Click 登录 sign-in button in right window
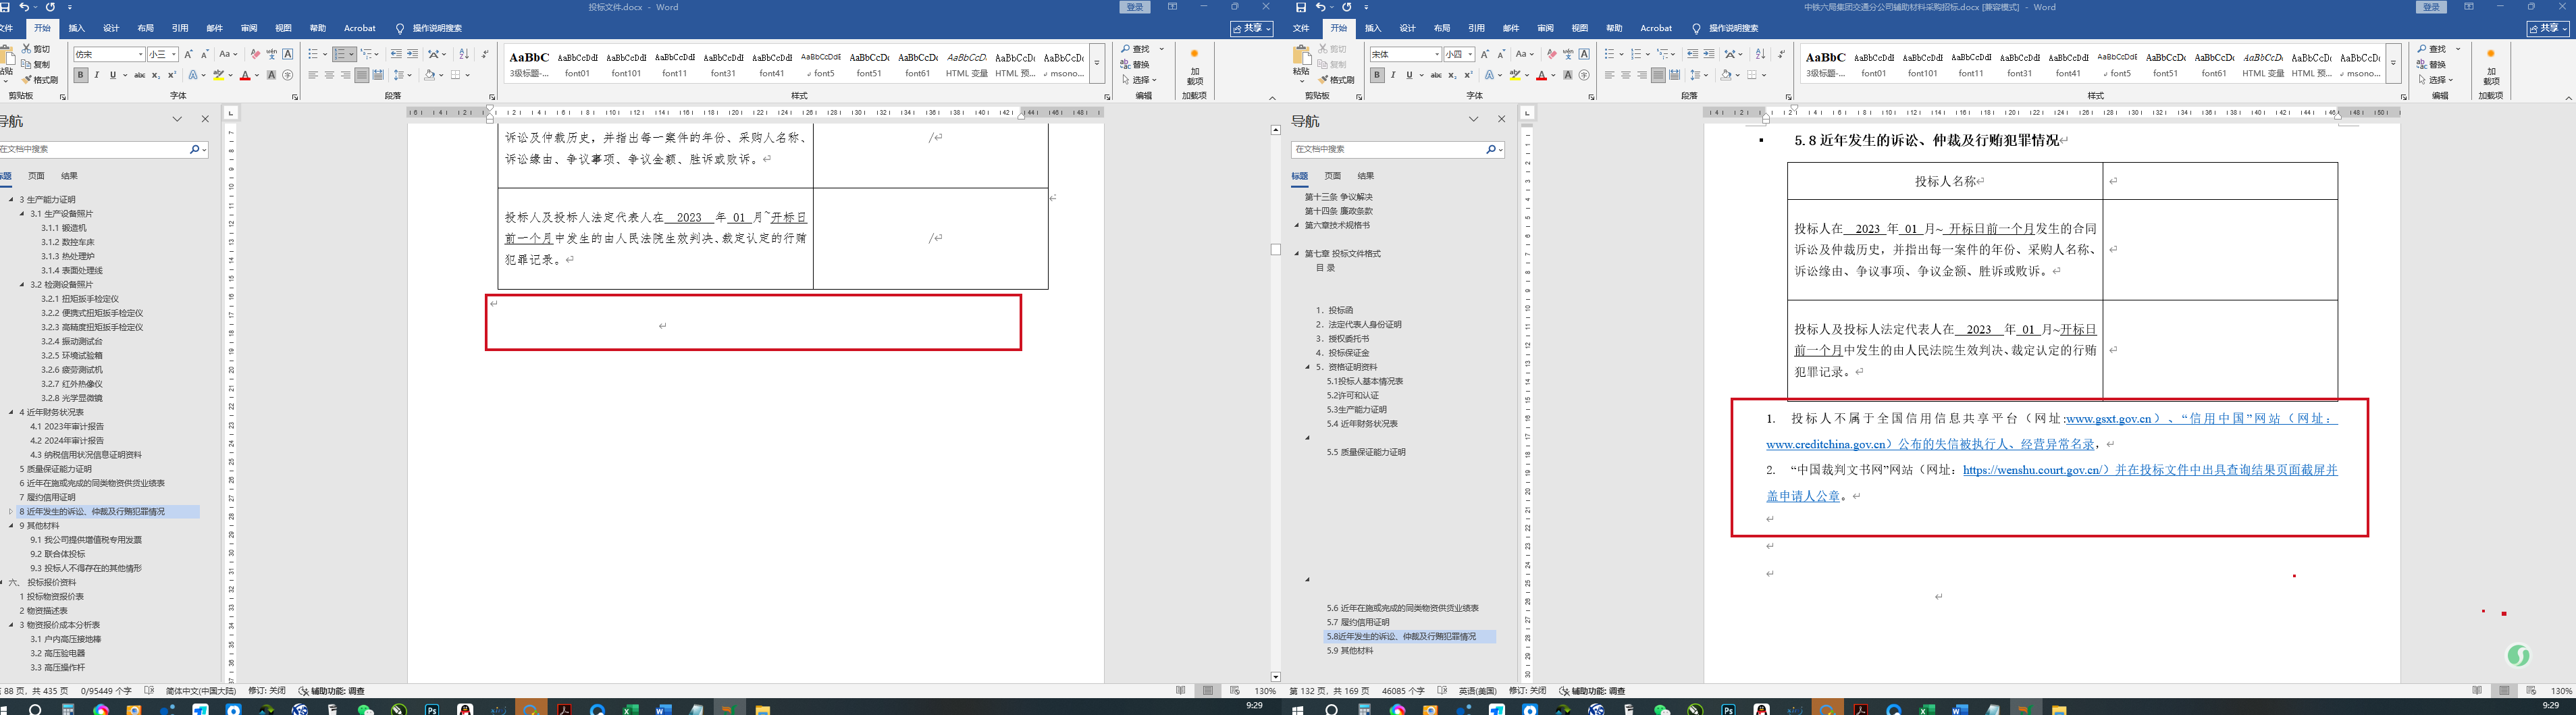 tap(2431, 7)
